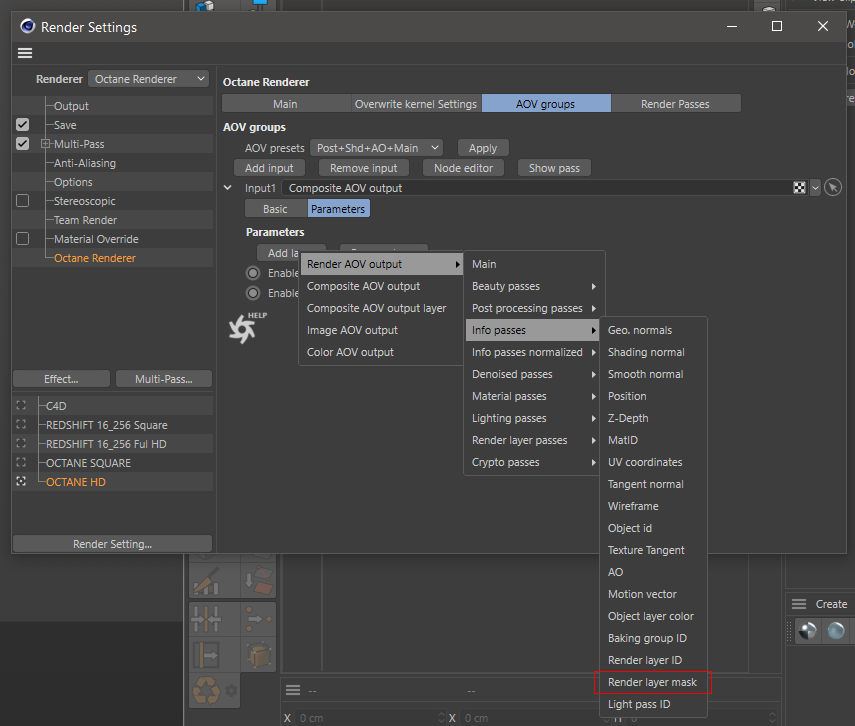This screenshot has height=726, width=855.
Task: Click the polygon clone arrow tool icon
Action: (258, 581)
